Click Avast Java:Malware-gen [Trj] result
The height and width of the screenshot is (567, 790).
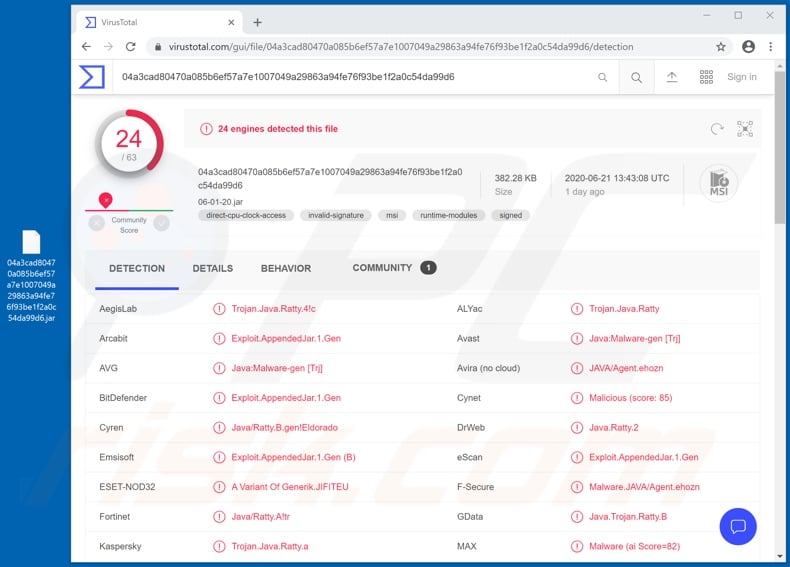coord(634,339)
